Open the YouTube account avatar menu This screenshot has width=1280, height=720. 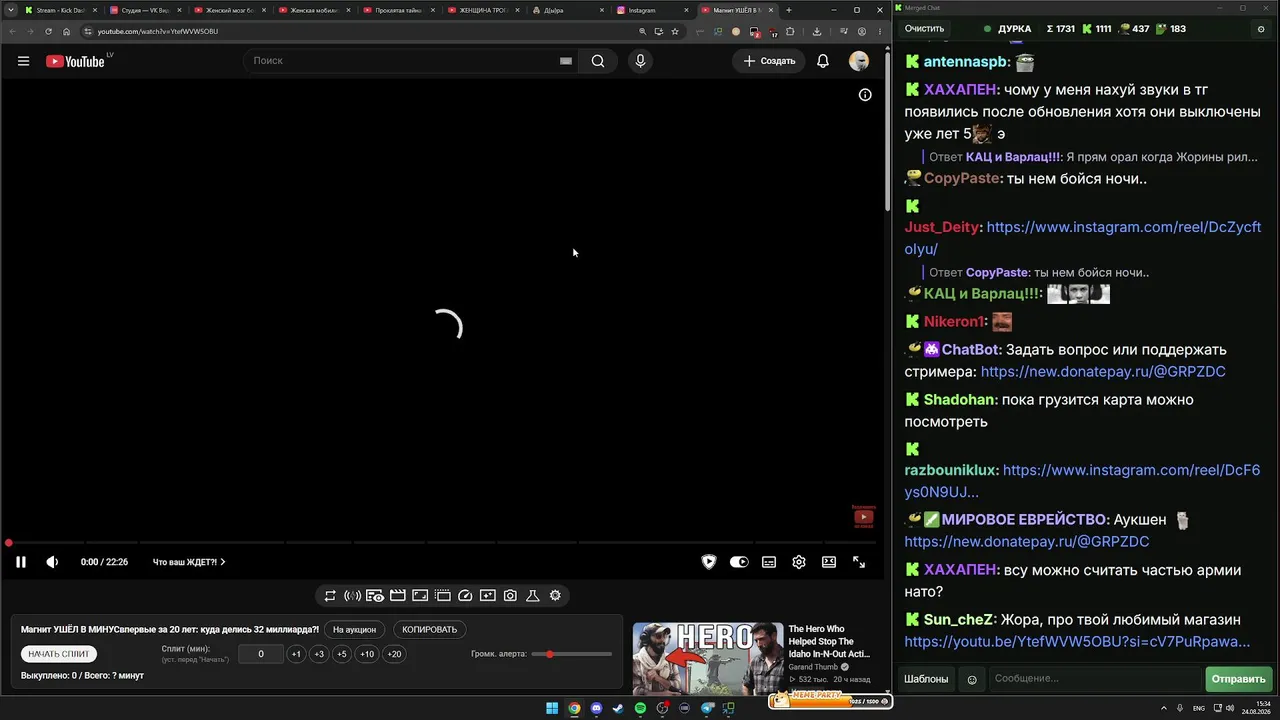click(859, 61)
